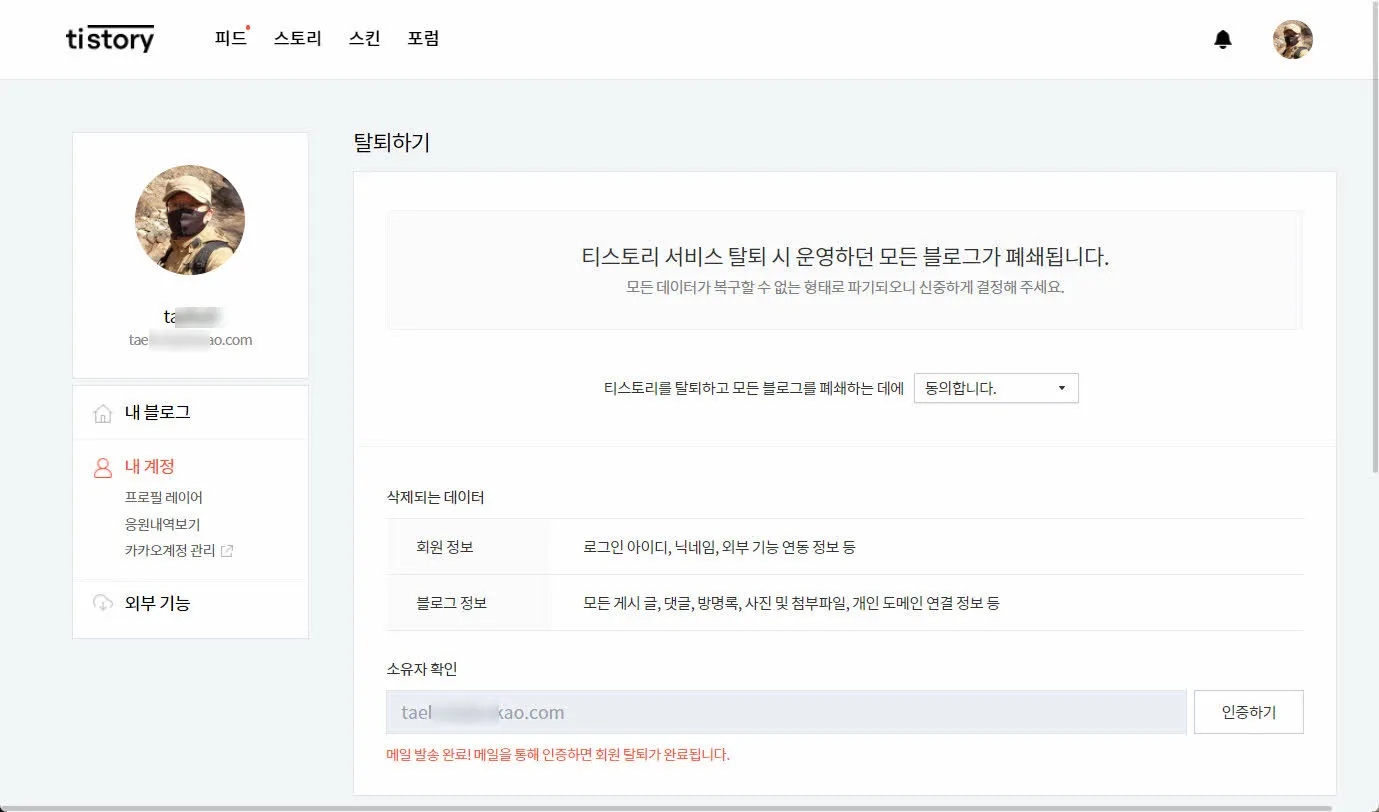
Task: Click the 회원 정보 row label
Action: click(445, 547)
